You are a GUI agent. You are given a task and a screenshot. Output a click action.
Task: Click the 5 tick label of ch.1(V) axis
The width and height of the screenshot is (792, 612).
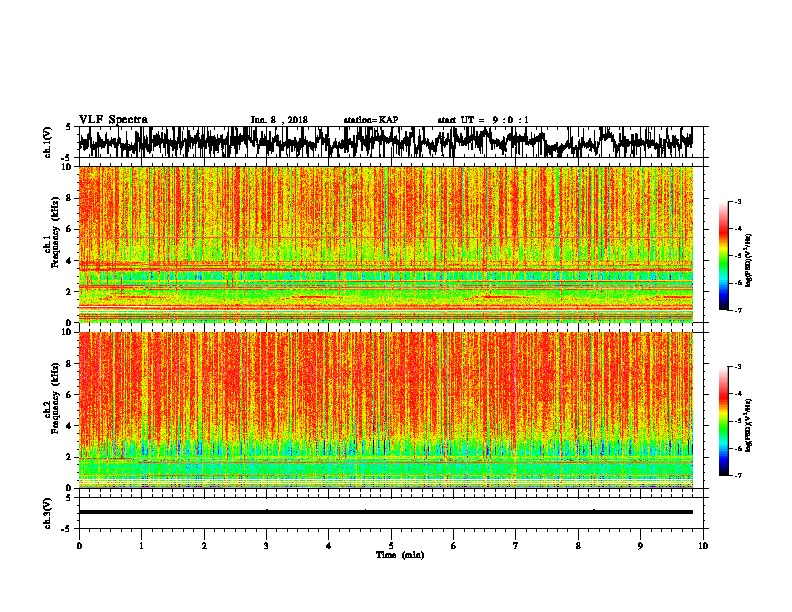click(x=68, y=127)
